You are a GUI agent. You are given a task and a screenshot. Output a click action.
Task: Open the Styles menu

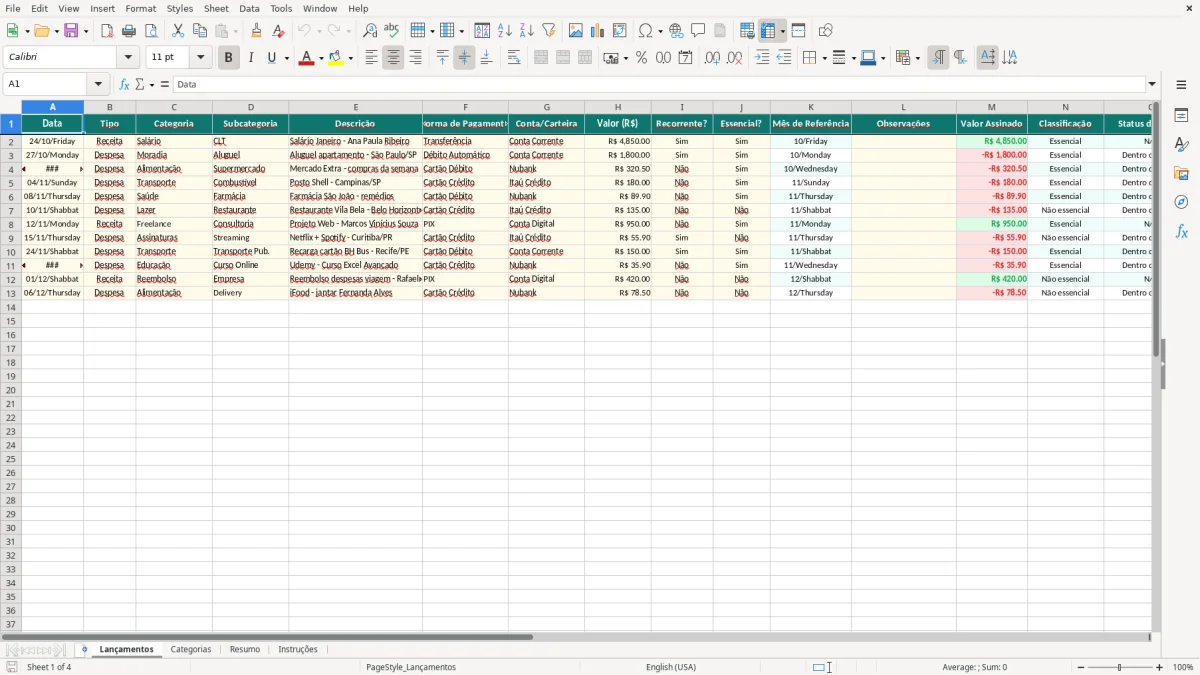[179, 8]
